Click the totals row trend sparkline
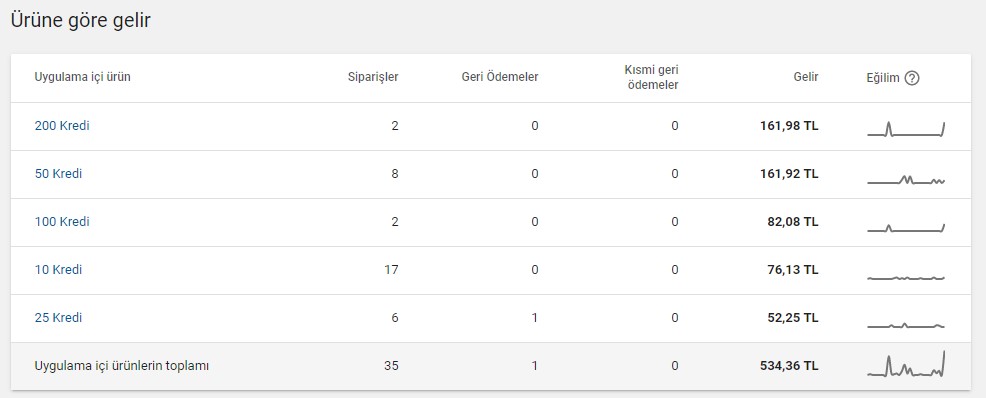986x398 pixels. pyautogui.click(x=906, y=364)
